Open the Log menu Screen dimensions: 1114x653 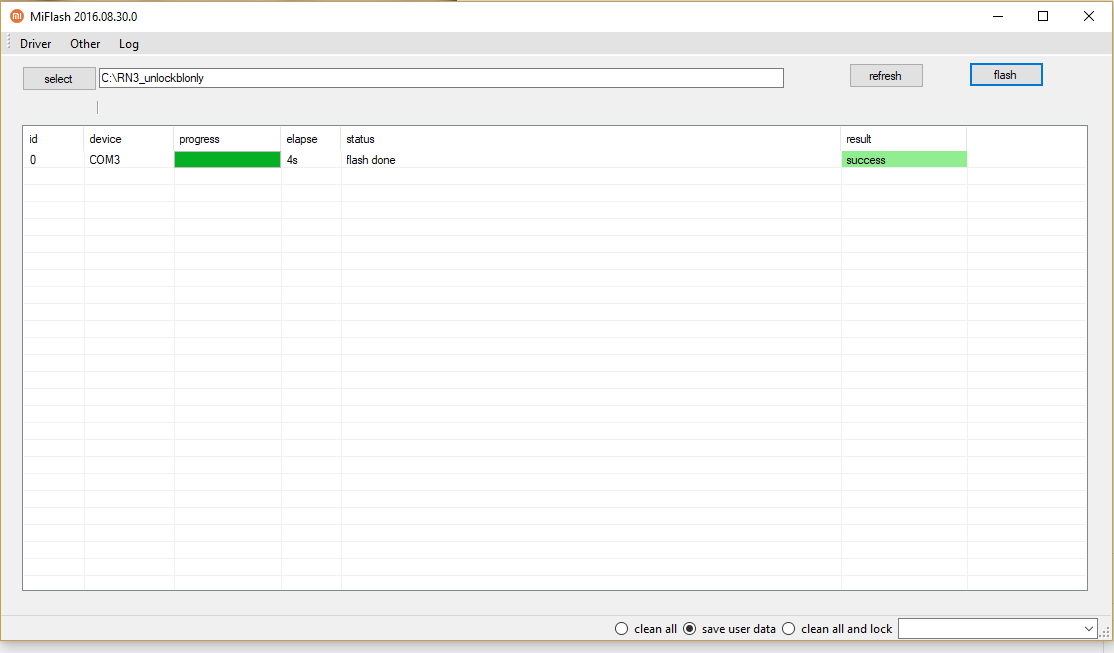click(x=129, y=44)
